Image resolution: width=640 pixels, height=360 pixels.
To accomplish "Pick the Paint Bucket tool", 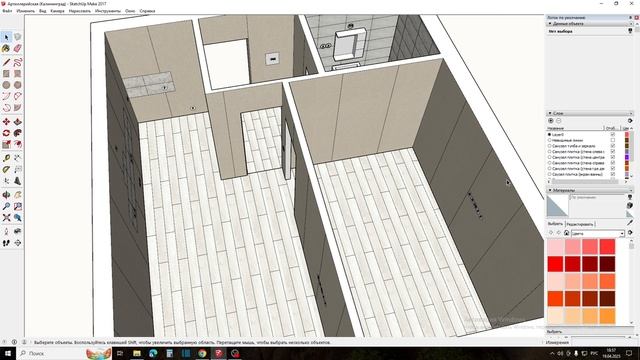I will pyautogui.click(x=6, y=49).
